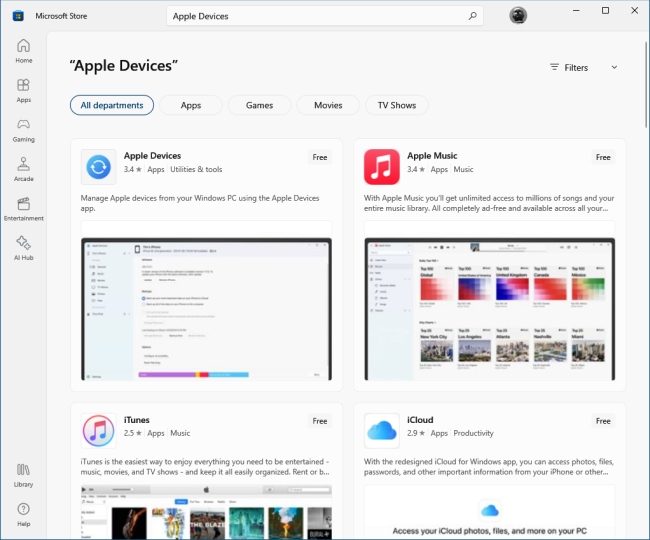This screenshot has width=650, height=540.
Task: Open the Gaming section
Action: coord(23,130)
